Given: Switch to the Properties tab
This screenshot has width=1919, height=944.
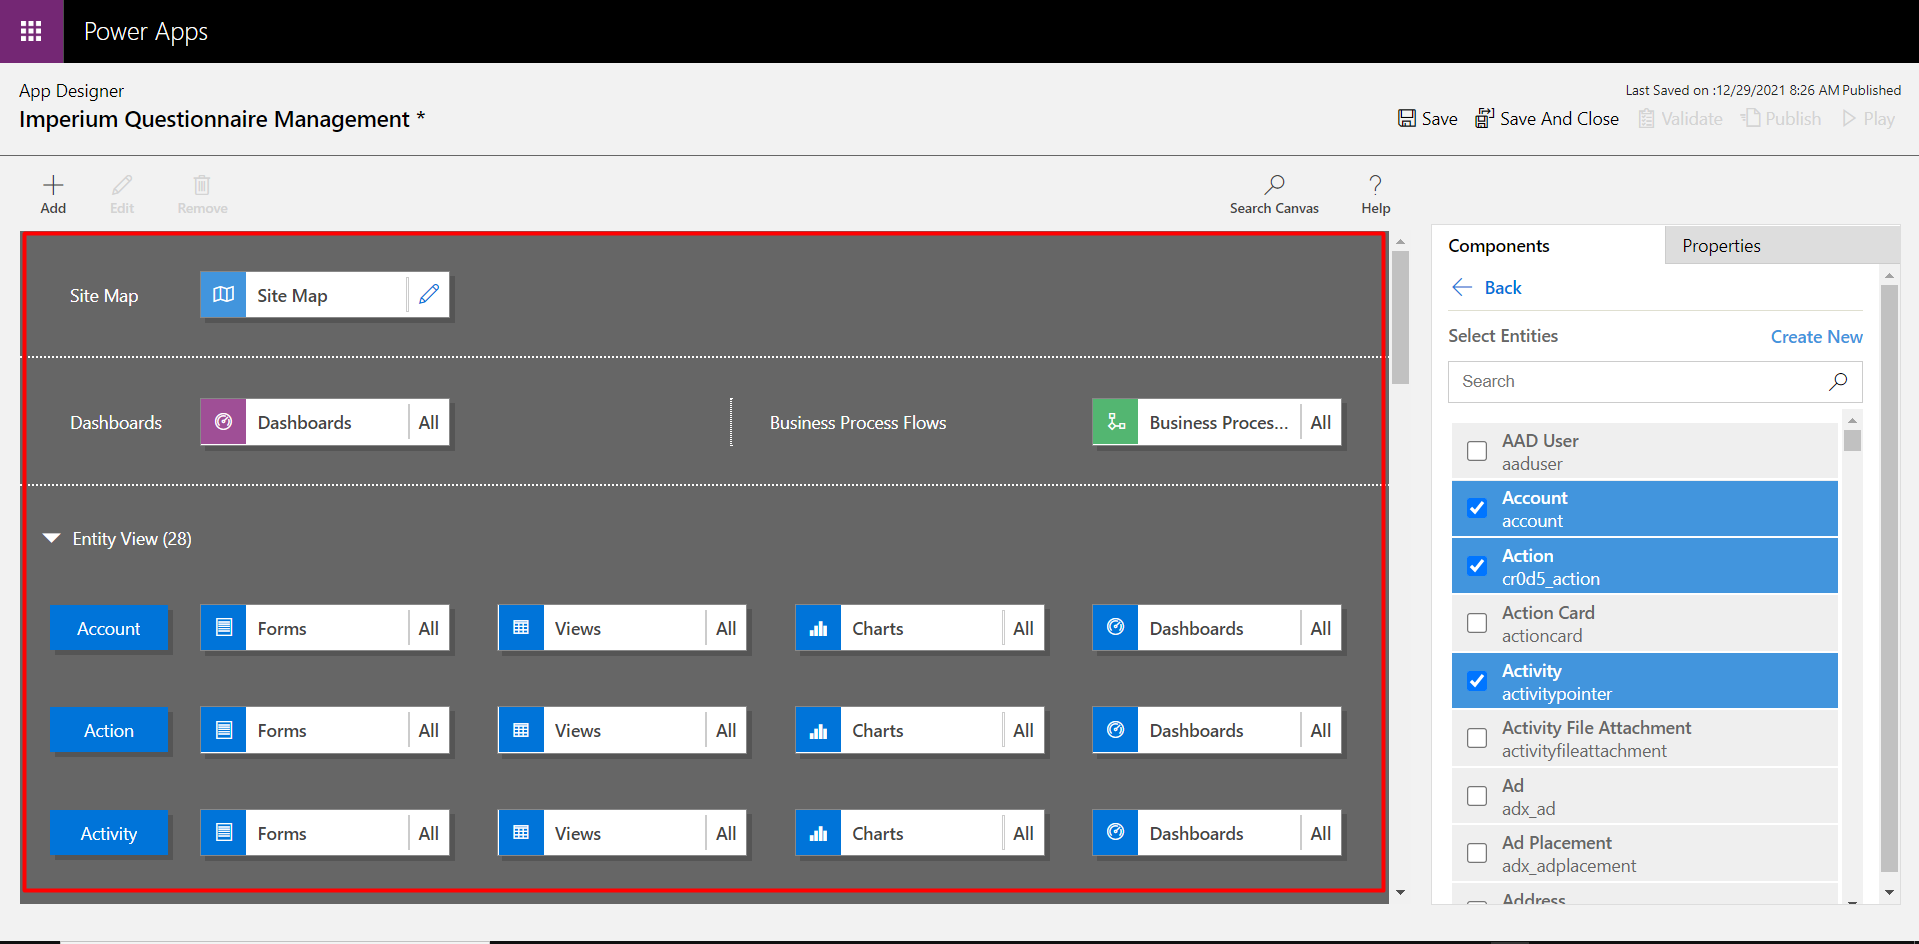Looking at the screenshot, I should (x=1721, y=246).
